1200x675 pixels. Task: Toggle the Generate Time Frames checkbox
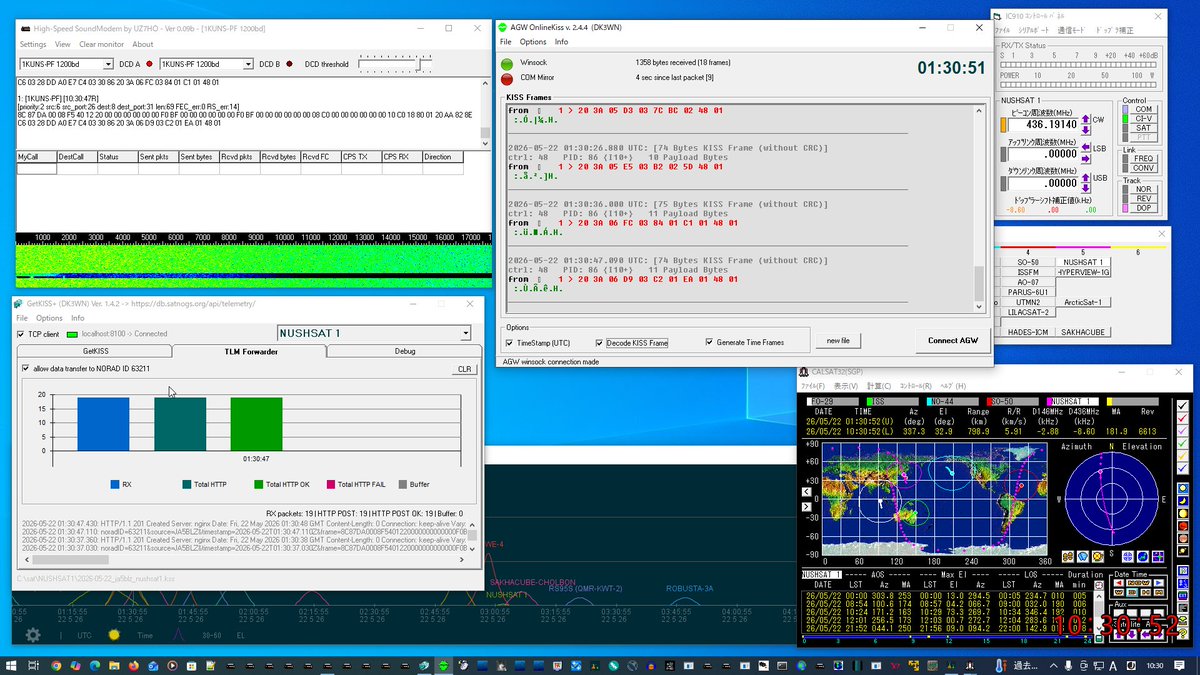click(710, 342)
